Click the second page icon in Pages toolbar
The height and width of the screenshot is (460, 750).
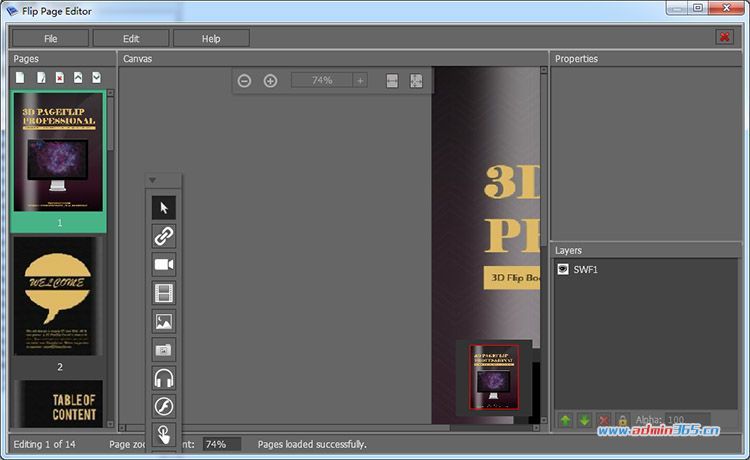pyautogui.click(x=41, y=77)
